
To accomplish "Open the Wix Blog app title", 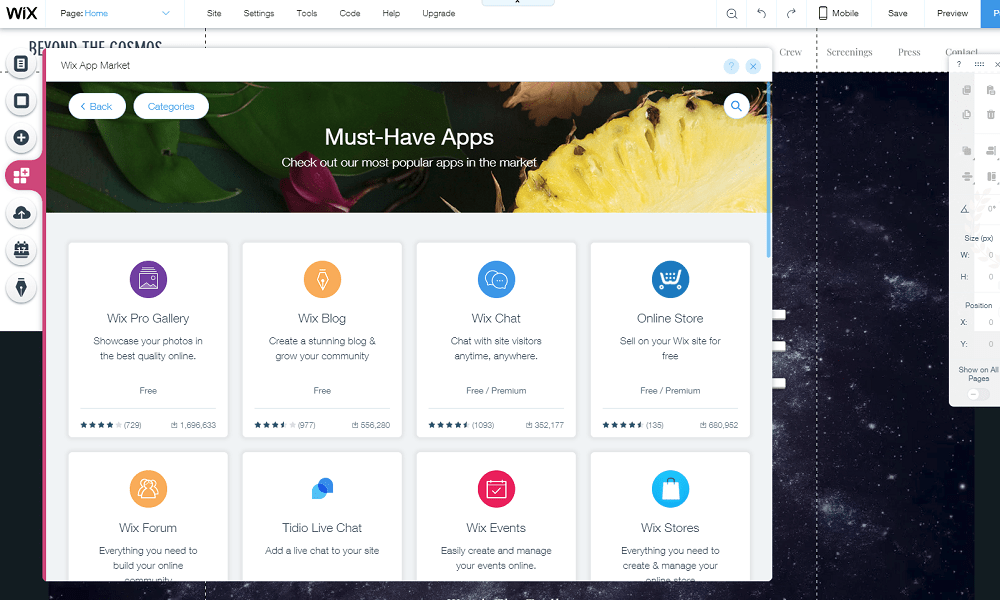I will pos(322,318).
